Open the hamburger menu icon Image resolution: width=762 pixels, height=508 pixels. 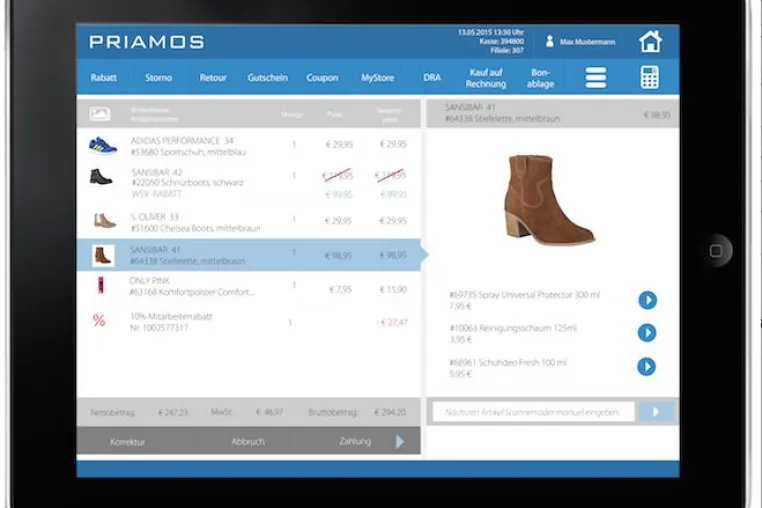[596, 78]
